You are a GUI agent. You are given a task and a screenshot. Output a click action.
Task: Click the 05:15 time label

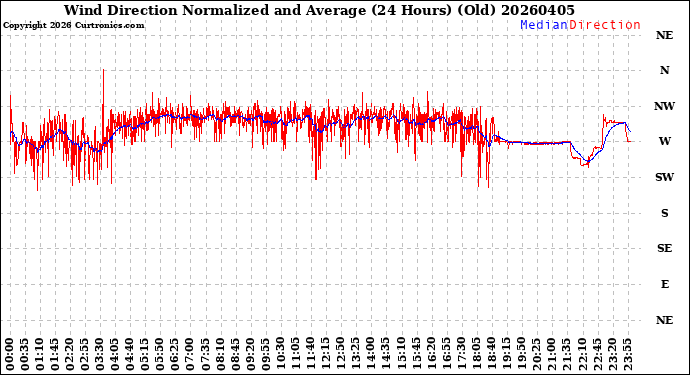[145, 354]
